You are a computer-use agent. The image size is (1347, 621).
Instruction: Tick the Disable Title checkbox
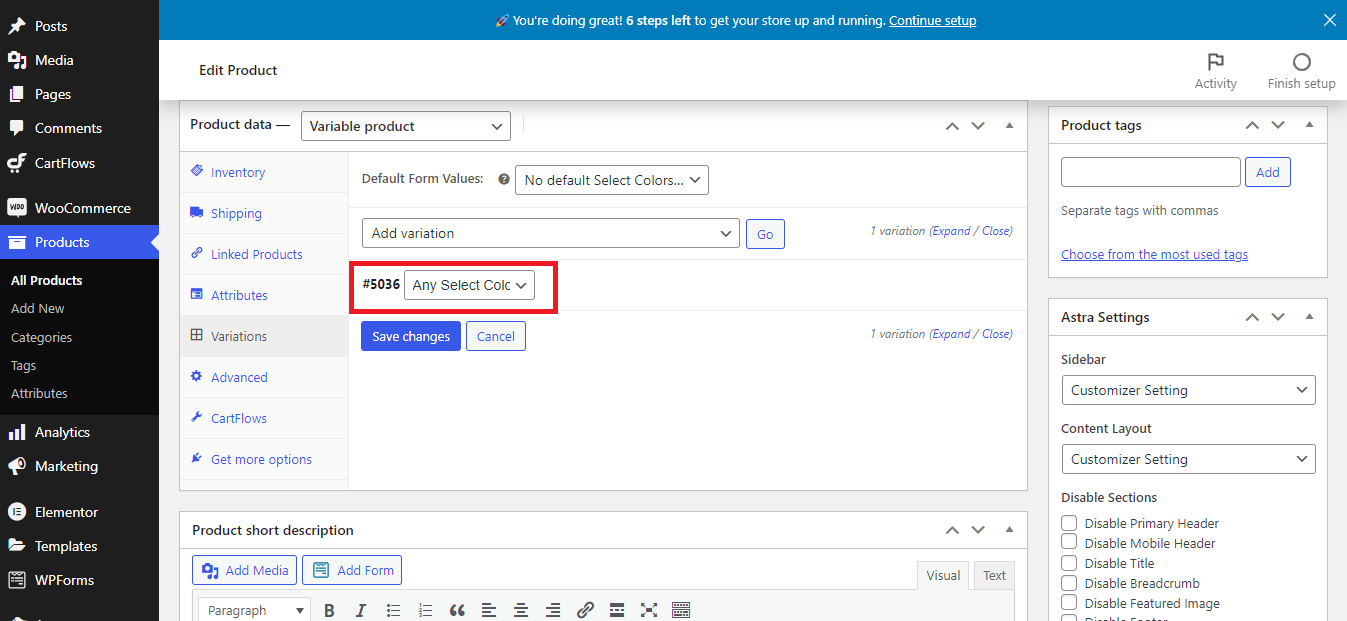pyautogui.click(x=1069, y=563)
